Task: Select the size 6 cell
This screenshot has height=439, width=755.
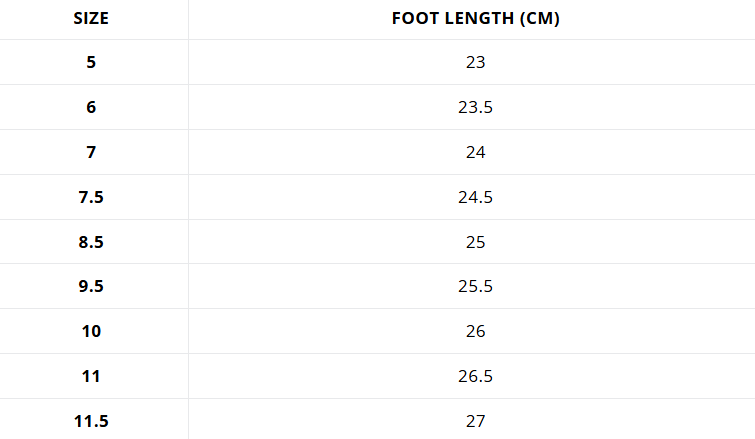Action: 91,107
